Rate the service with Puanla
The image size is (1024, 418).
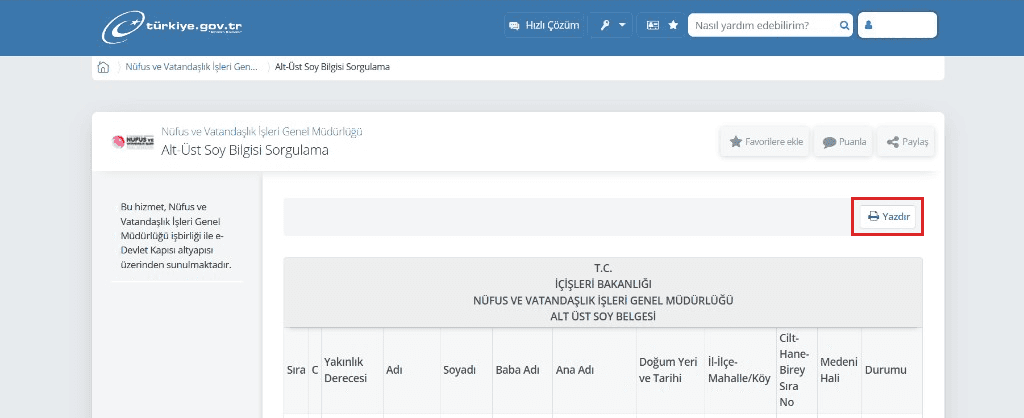click(x=844, y=142)
